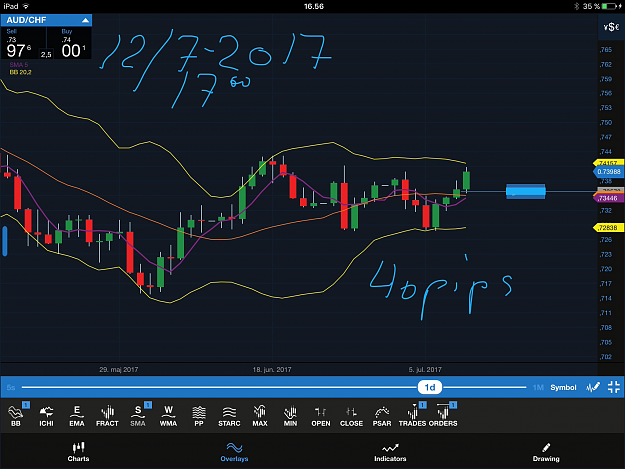Click the blue handle on chart left edge
Screen dimensions: 625x469
pos(5,241)
